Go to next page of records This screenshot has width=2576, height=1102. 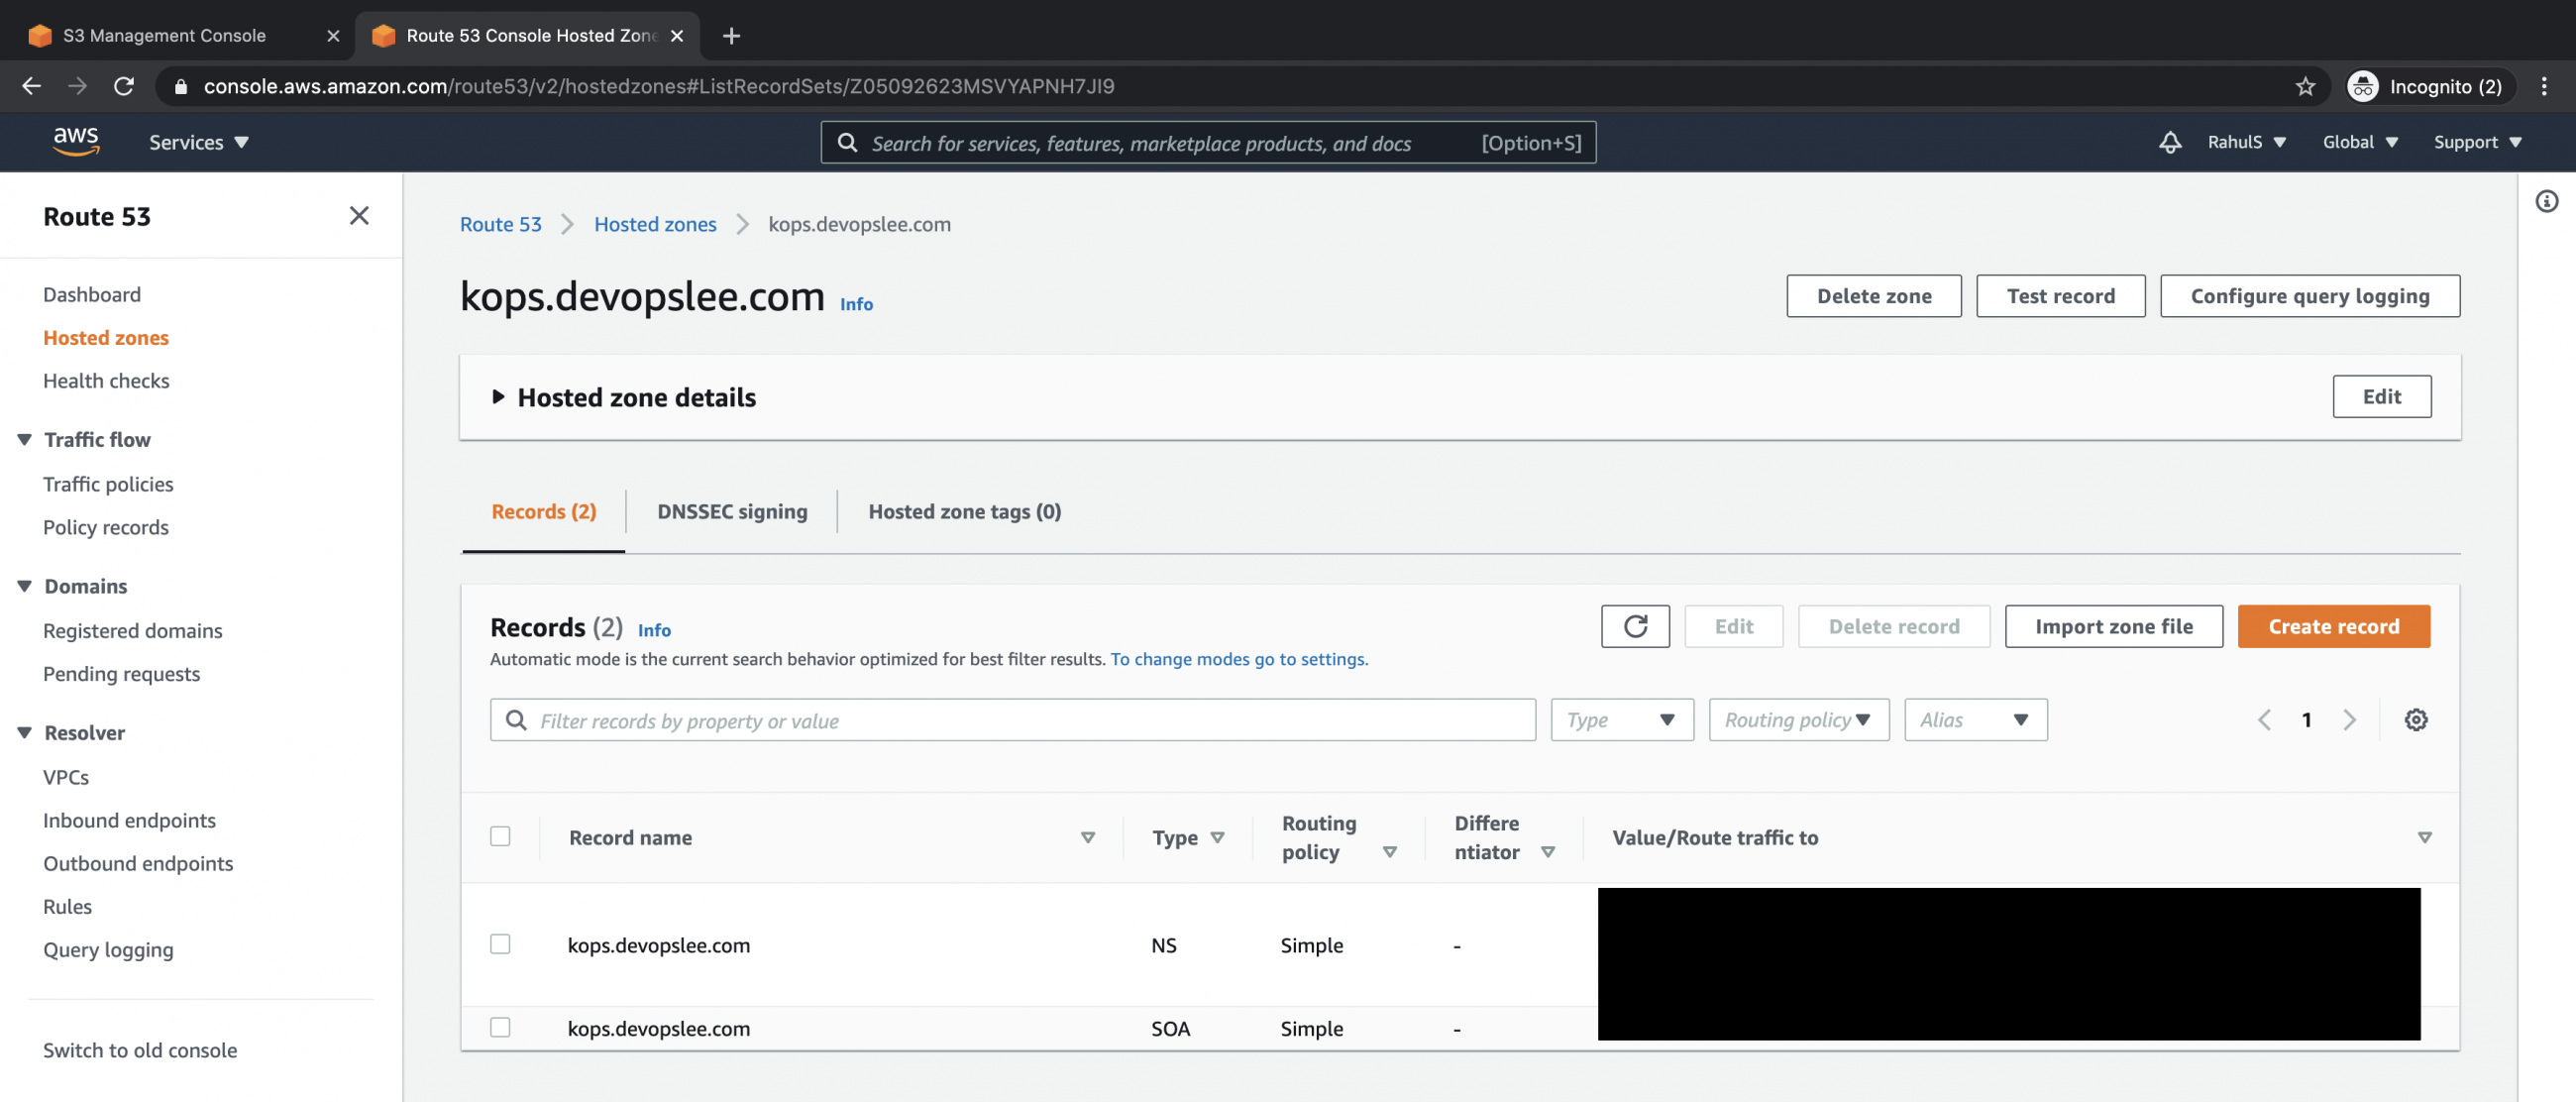pyautogui.click(x=2349, y=719)
